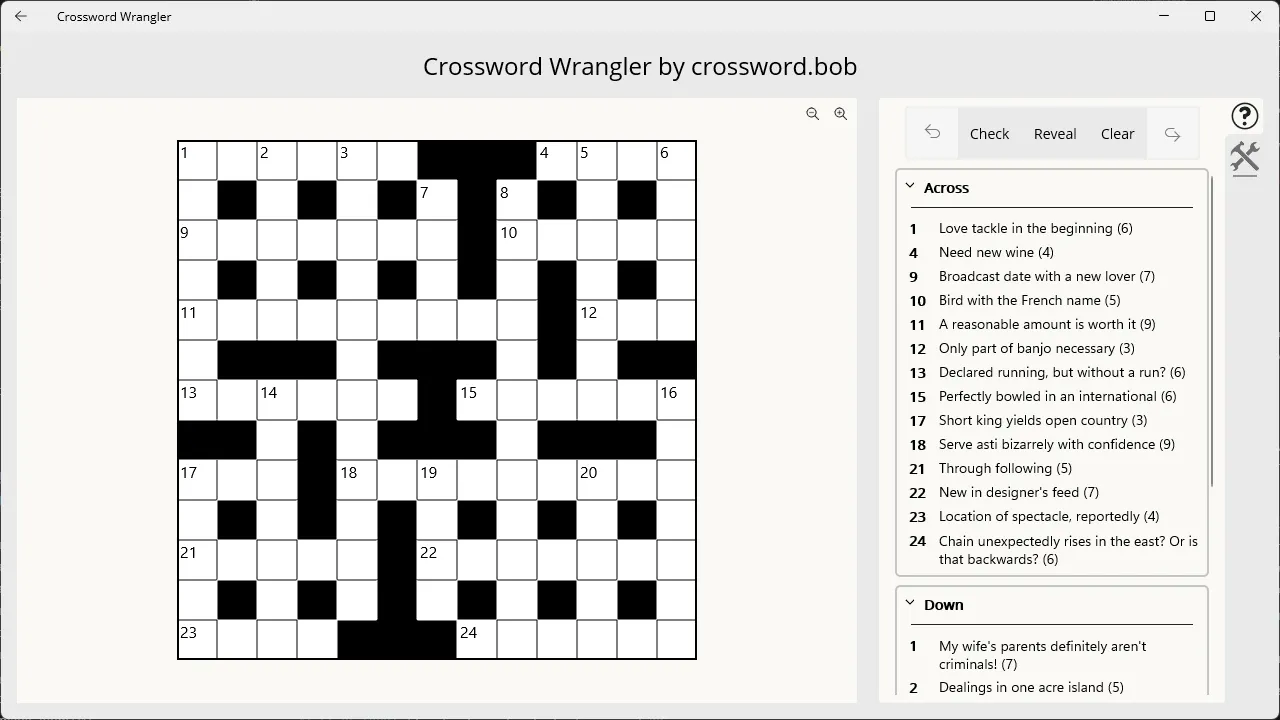Select clue 22 New in designer's feed

coord(1051,492)
